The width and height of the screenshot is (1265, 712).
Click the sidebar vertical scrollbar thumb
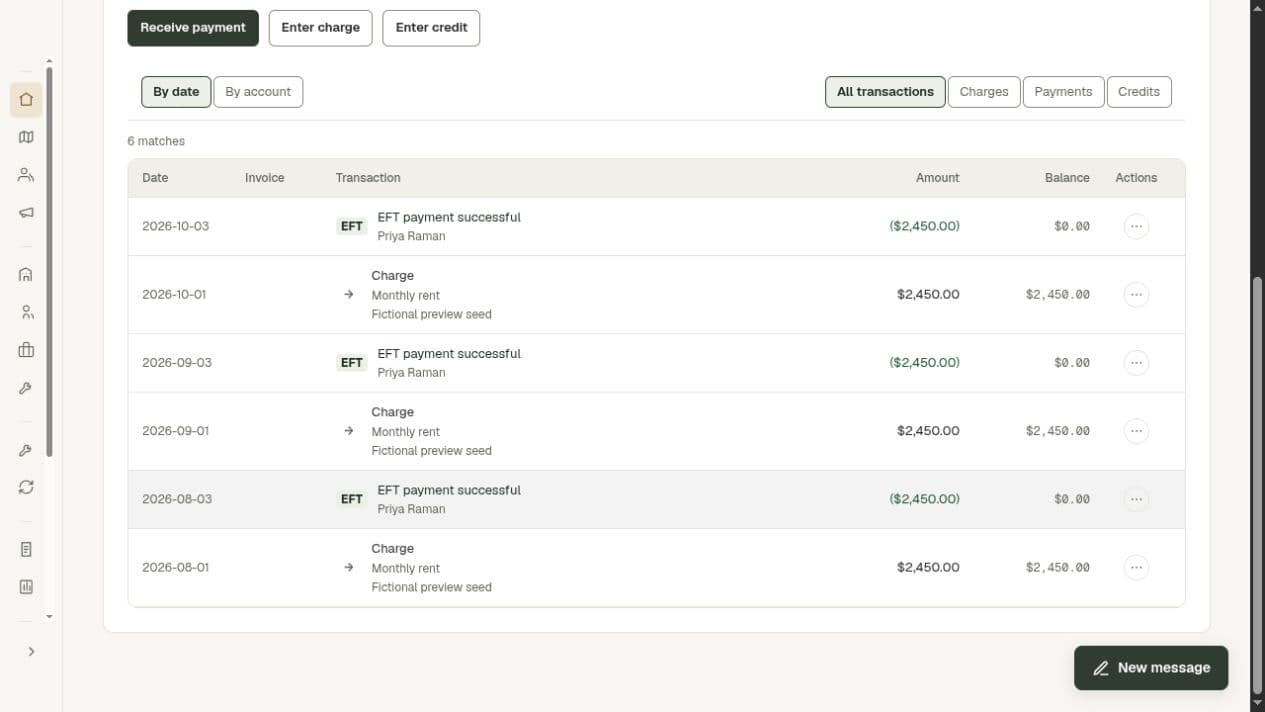pos(49,262)
